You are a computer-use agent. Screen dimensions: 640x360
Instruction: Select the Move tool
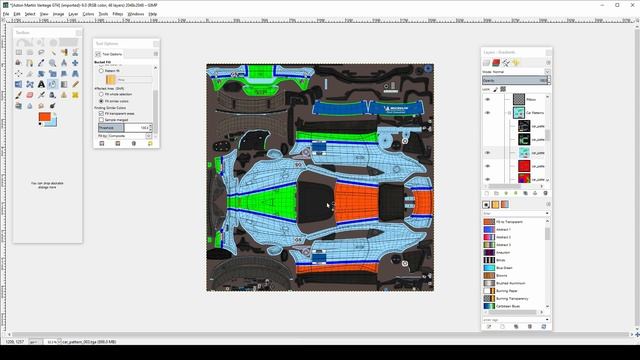pos(75,63)
